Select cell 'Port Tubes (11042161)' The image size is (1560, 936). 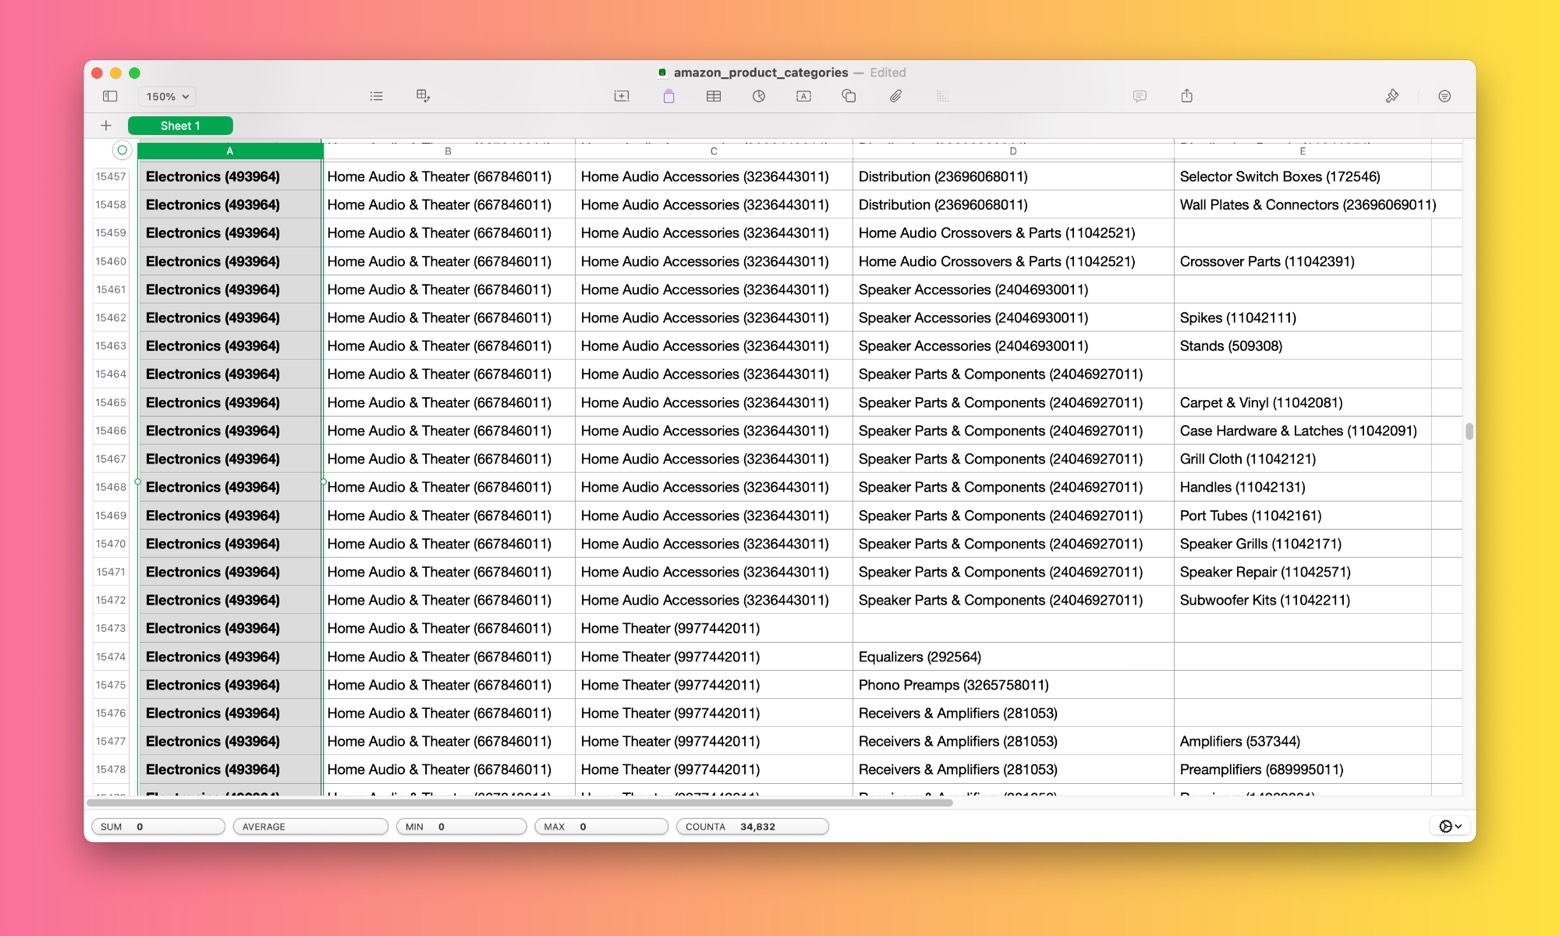[x=1302, y=516]
